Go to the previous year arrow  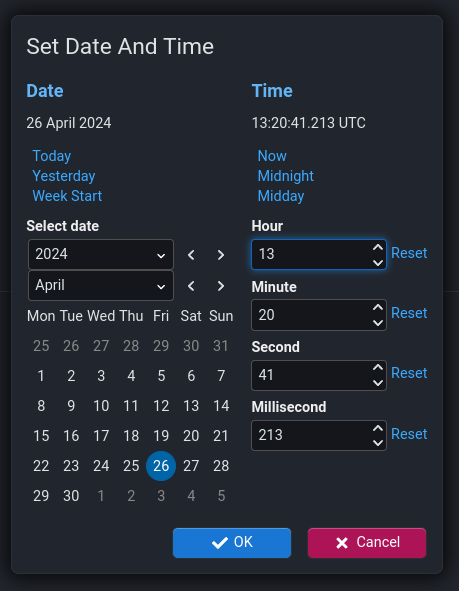point(191,255)
